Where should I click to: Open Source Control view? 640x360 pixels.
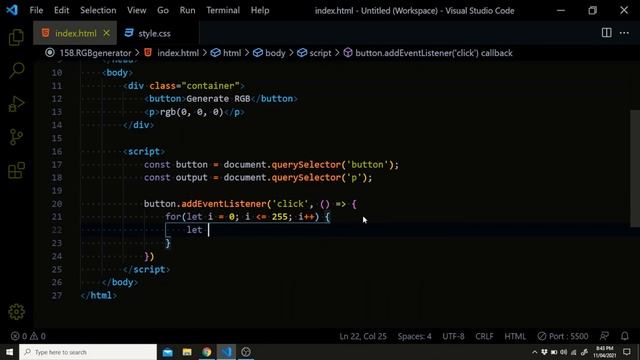pyautogui.click(x=16, y=137)
